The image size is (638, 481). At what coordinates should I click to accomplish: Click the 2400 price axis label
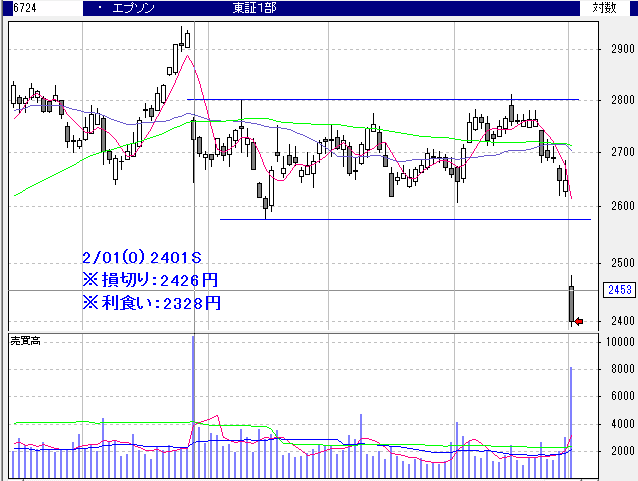(619, 321)
